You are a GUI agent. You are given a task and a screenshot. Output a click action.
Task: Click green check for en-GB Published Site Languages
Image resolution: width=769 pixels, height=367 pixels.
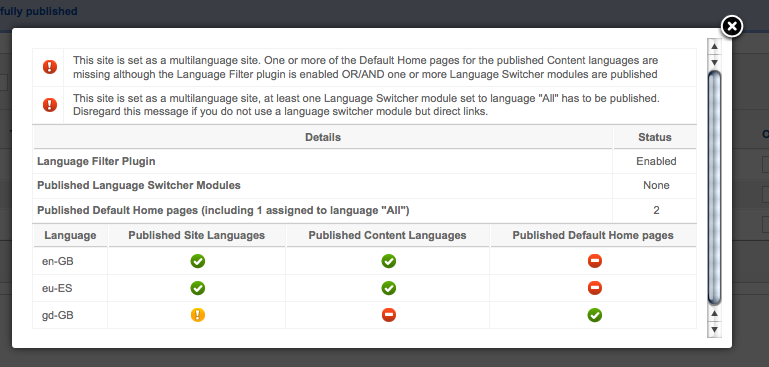coord(198,261)
